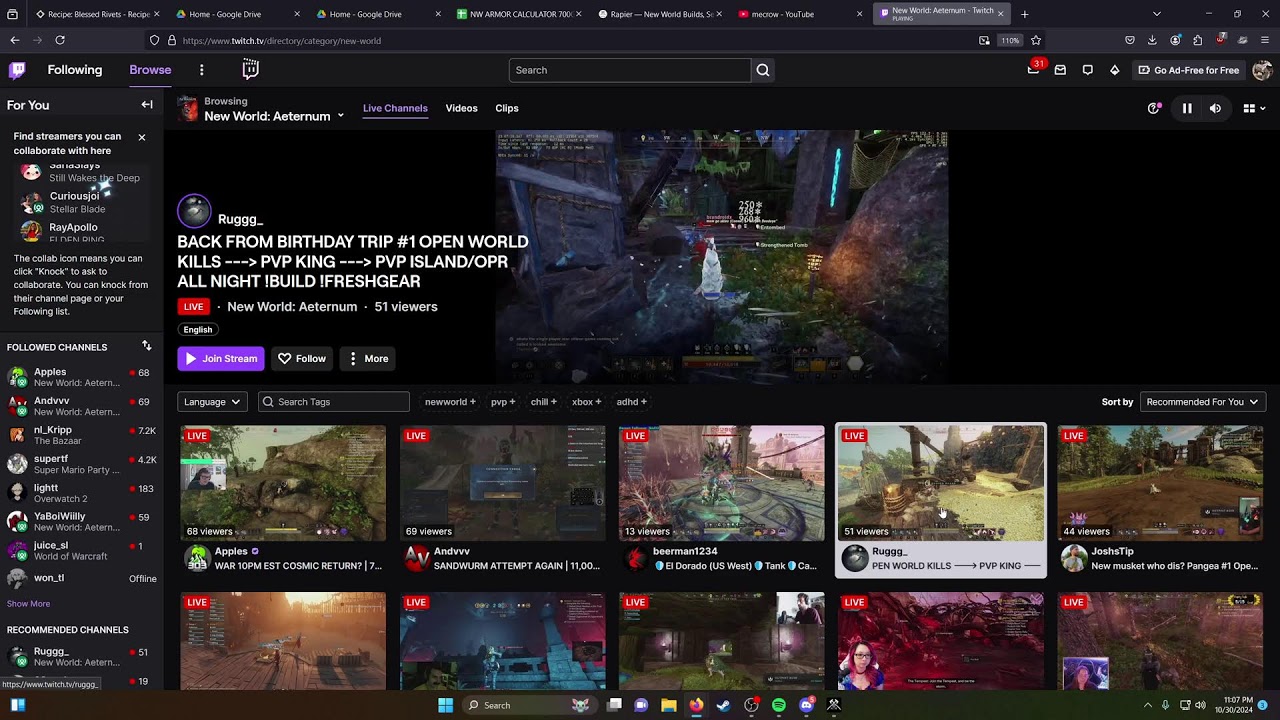Viewport: 1280px width, 720px height.
Task: Add the adhd tag filter
Action: 631,402
